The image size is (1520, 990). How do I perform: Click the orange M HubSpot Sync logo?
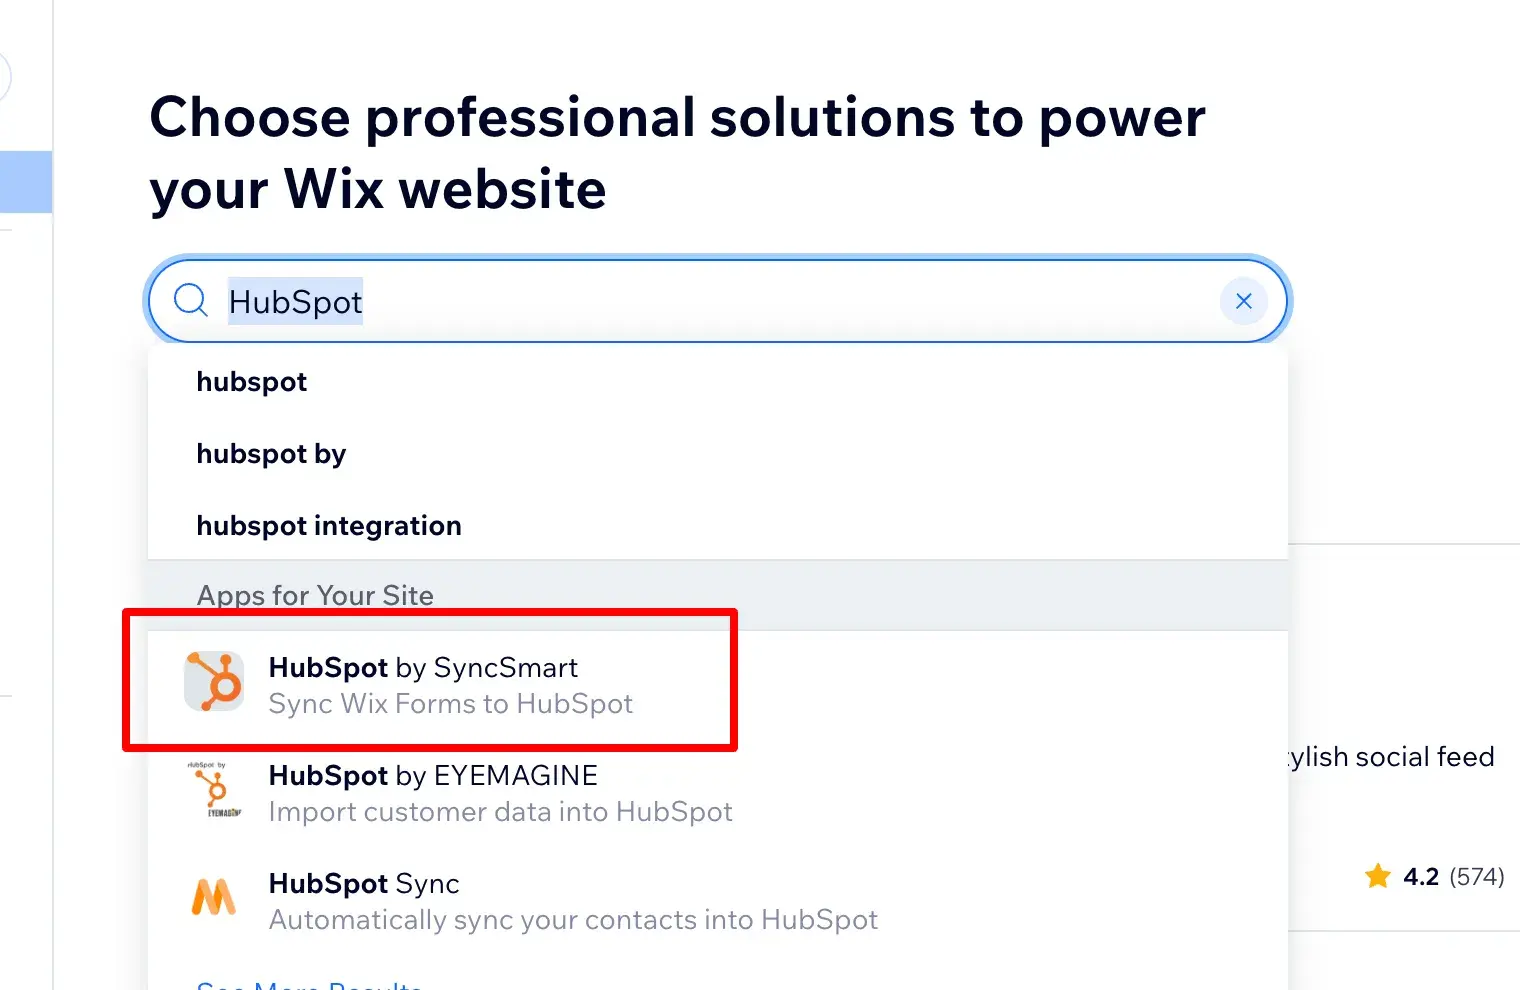(213, 897)
